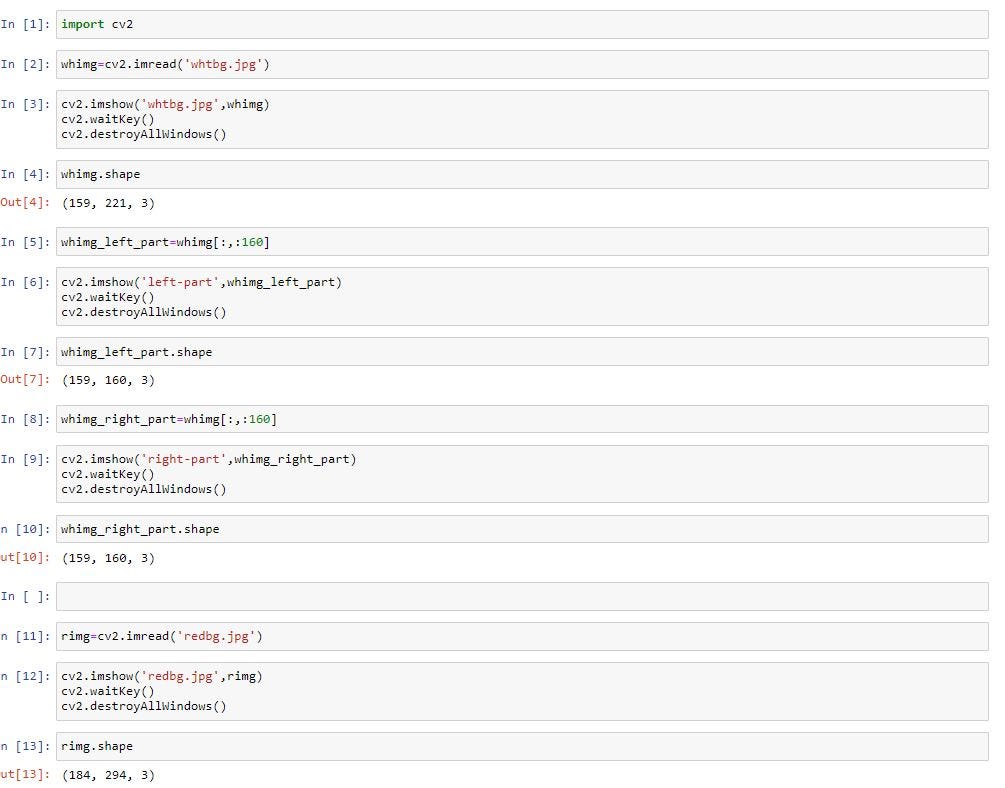Click 'cv2.destroyAllWindows()' line in cell 12
Image resolution: width=1005 pixels, height=788 pixels.
click(x=144, y=706)
